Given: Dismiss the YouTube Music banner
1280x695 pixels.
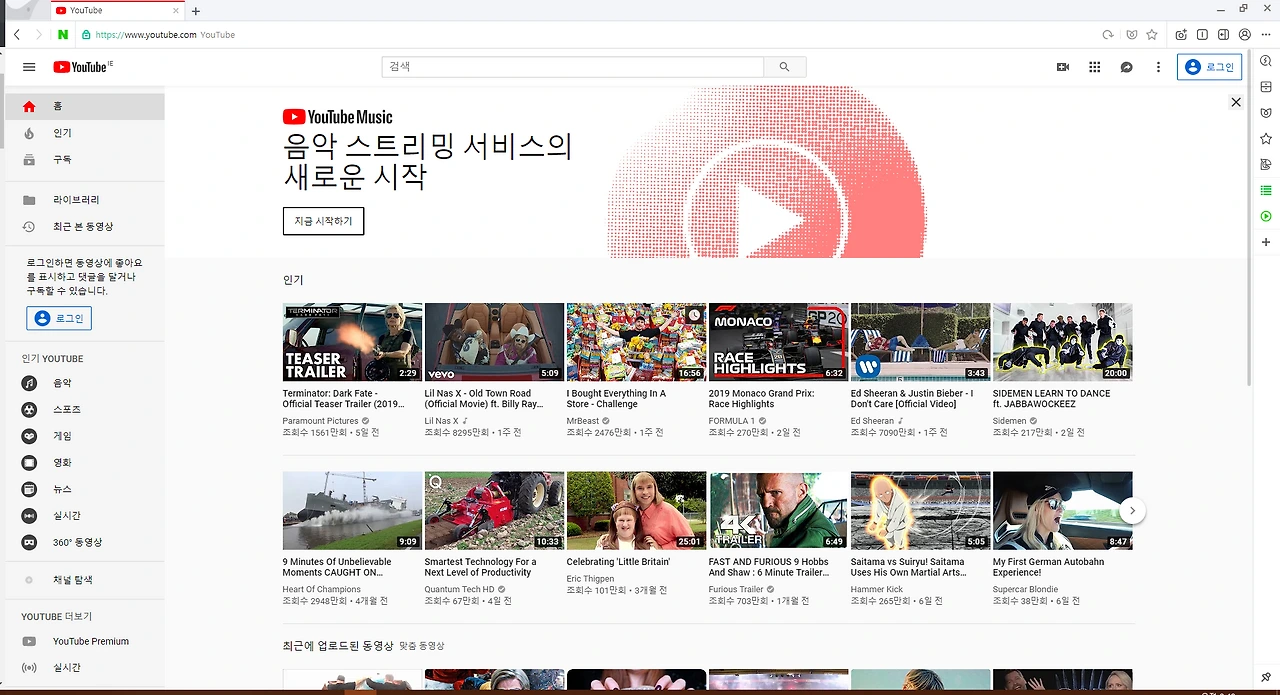Looking at the screenshot, I should [1236, 102].
